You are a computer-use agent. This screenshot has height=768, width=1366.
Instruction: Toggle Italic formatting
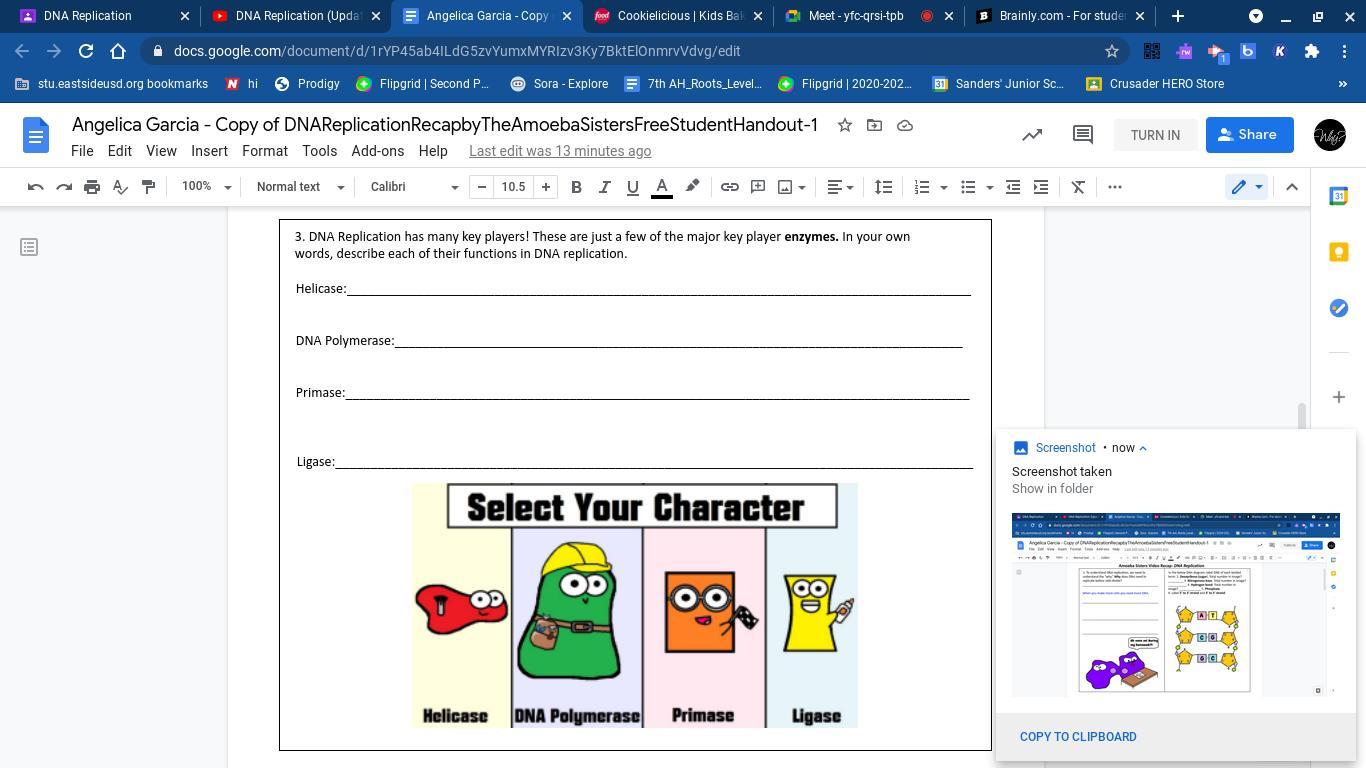point(604,187)
